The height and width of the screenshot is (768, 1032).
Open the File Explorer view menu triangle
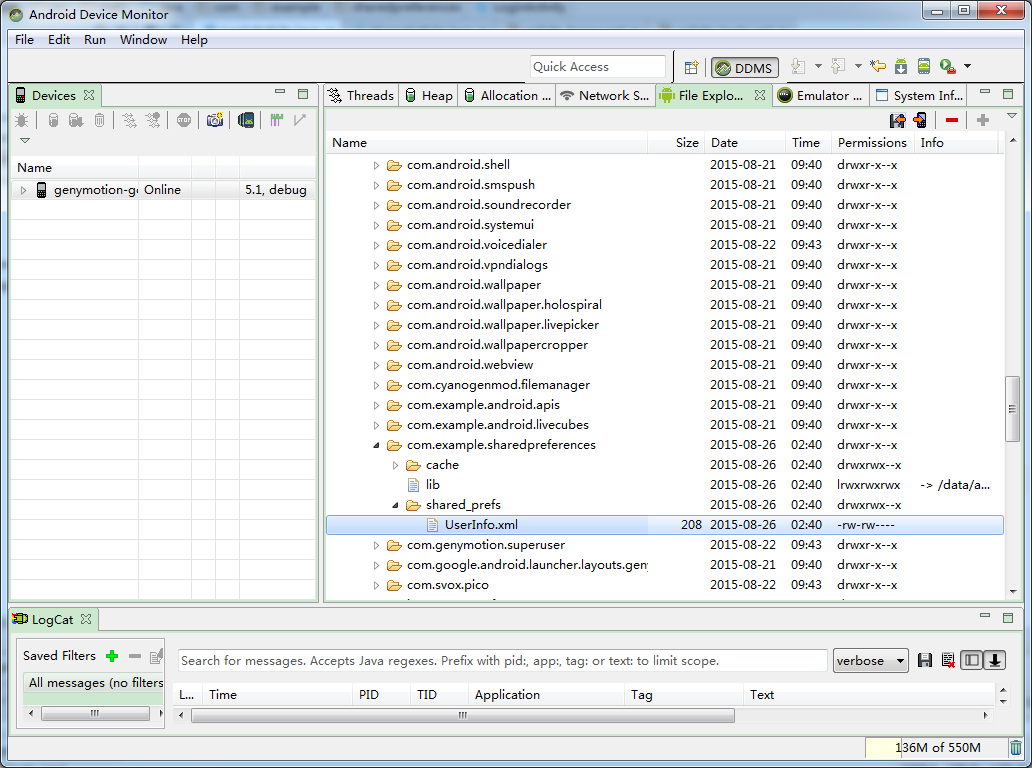tap(1012, 116)
